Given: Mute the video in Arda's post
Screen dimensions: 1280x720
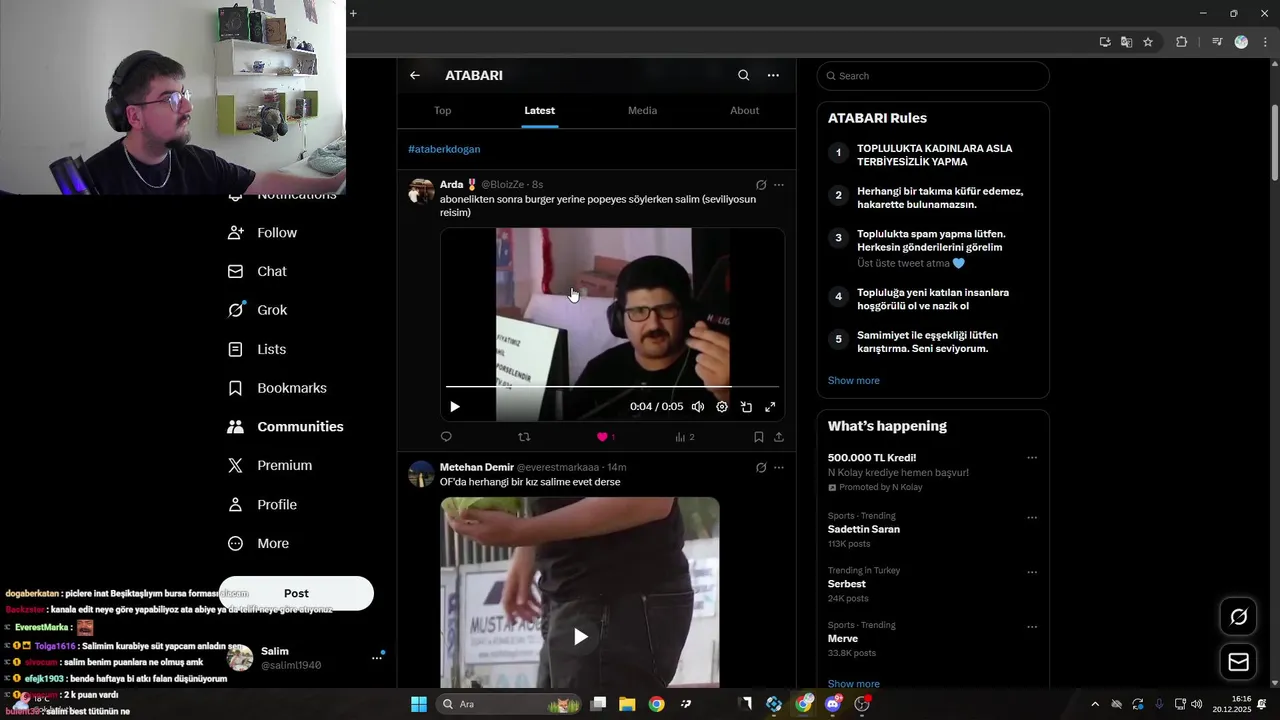Looking at the screenshot, I should (698, 407).
